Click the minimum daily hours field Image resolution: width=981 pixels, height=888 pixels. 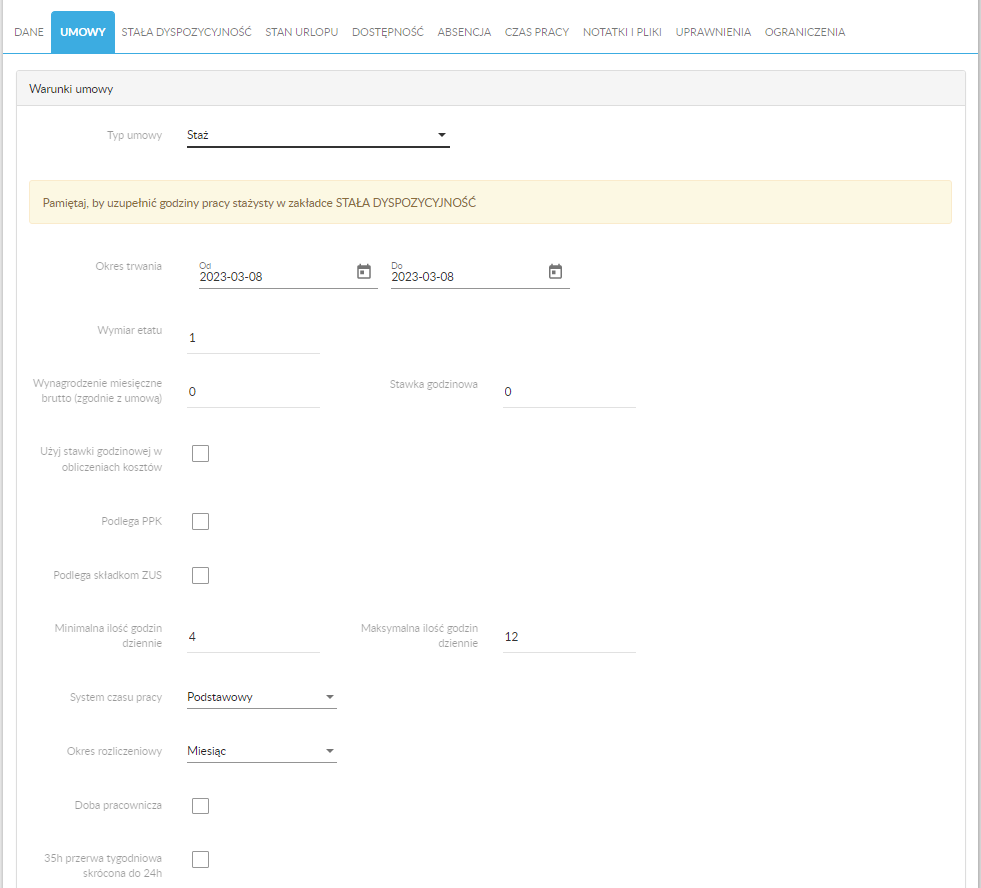coord(253,637)
